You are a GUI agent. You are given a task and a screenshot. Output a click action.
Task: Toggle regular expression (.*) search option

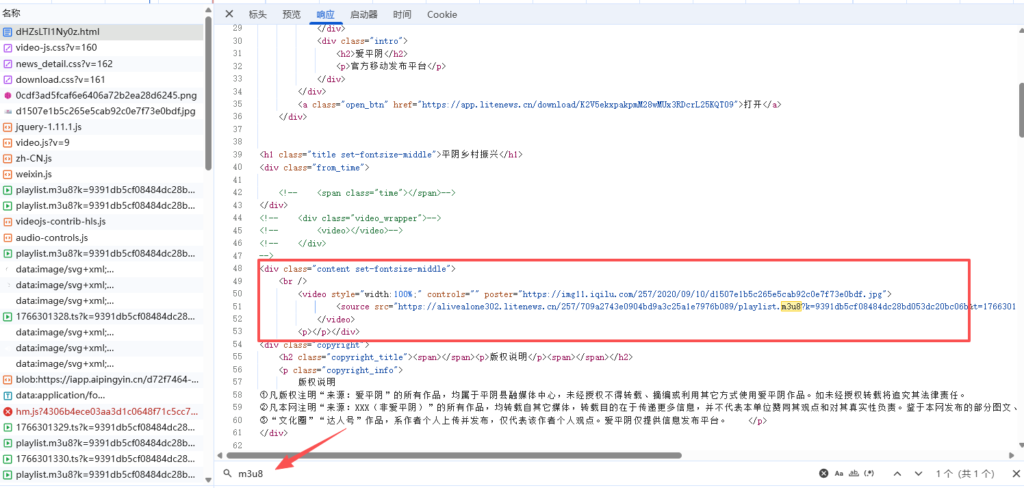869,473
